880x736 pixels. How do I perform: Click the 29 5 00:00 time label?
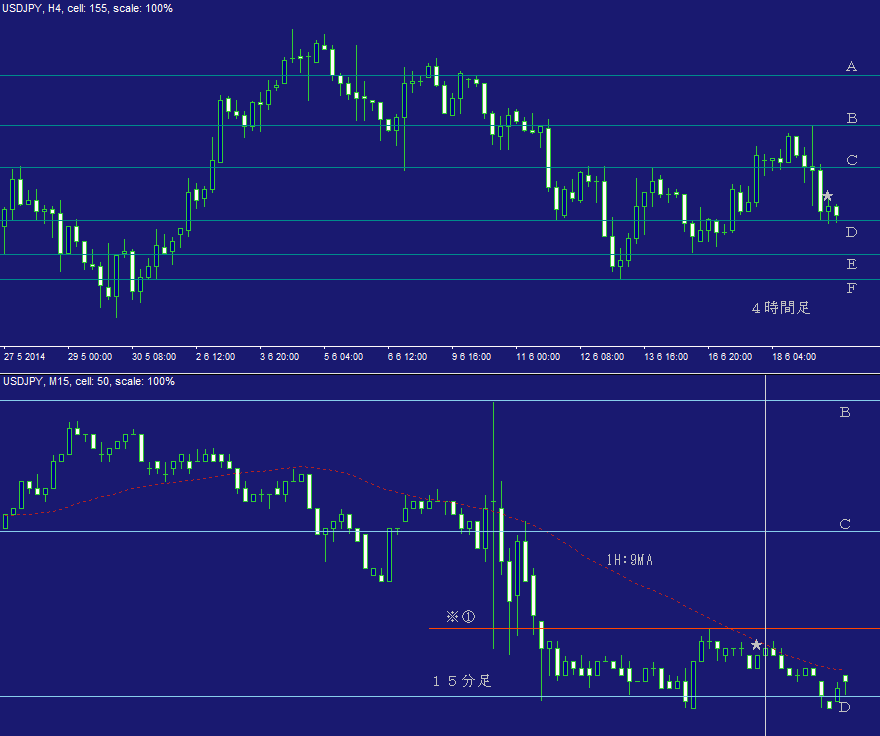click(90, 356)
